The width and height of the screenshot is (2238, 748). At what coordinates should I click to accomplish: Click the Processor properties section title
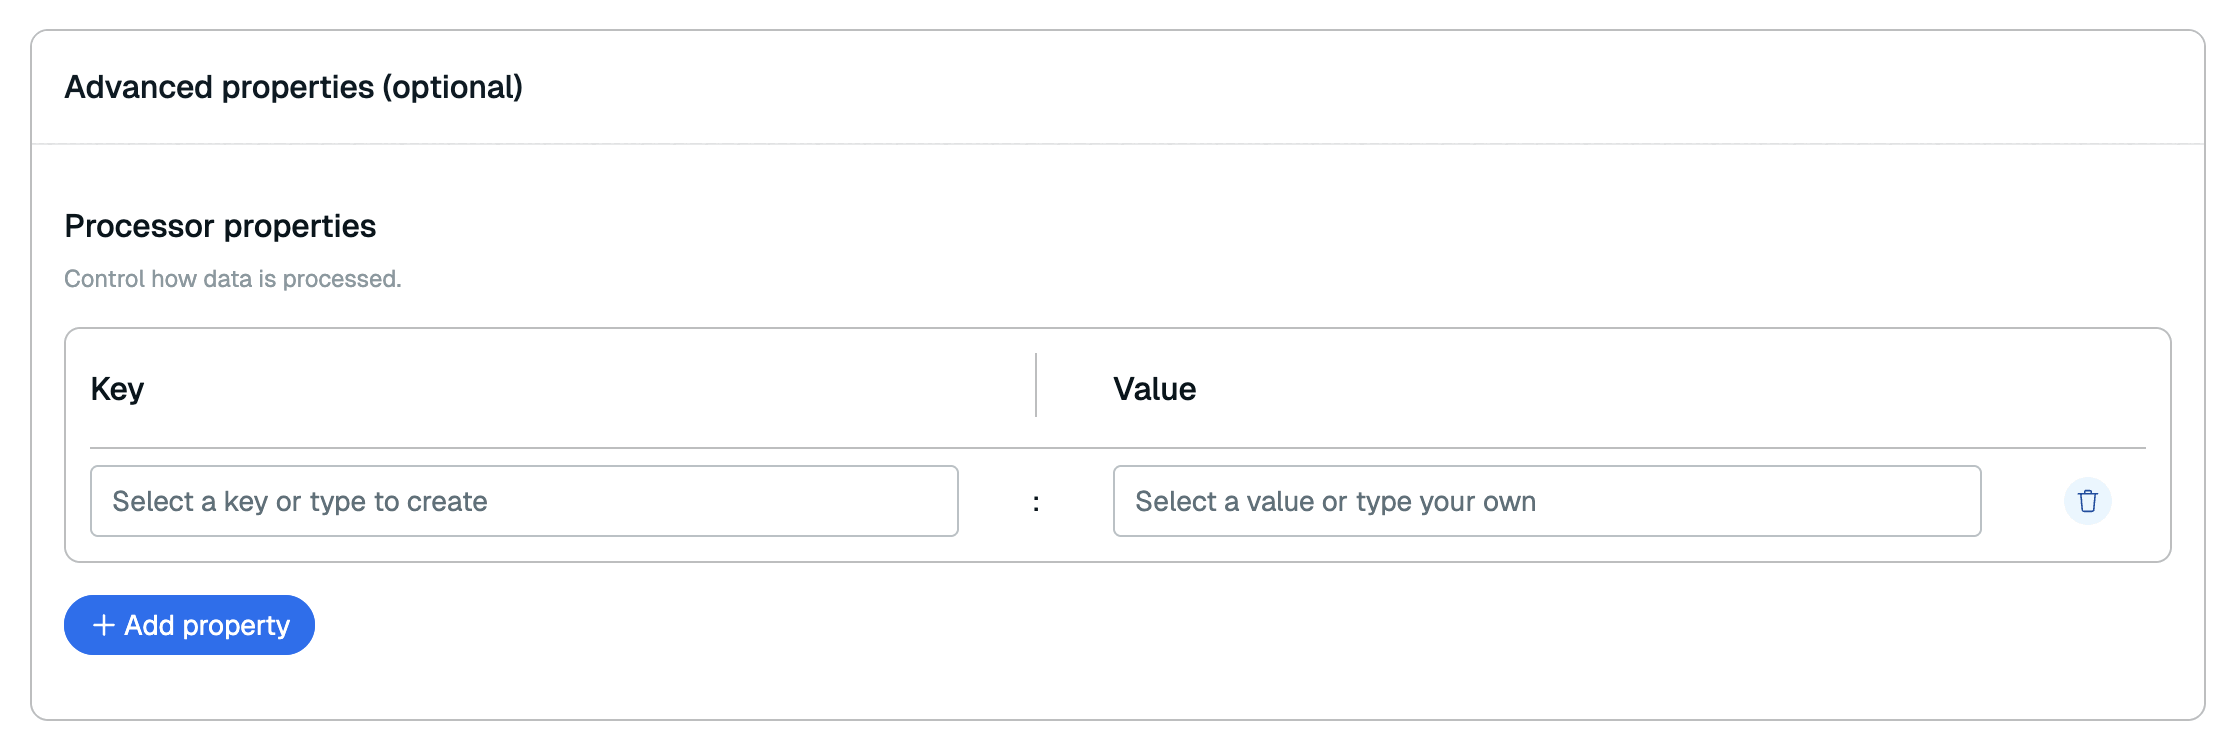pos(220,226)
